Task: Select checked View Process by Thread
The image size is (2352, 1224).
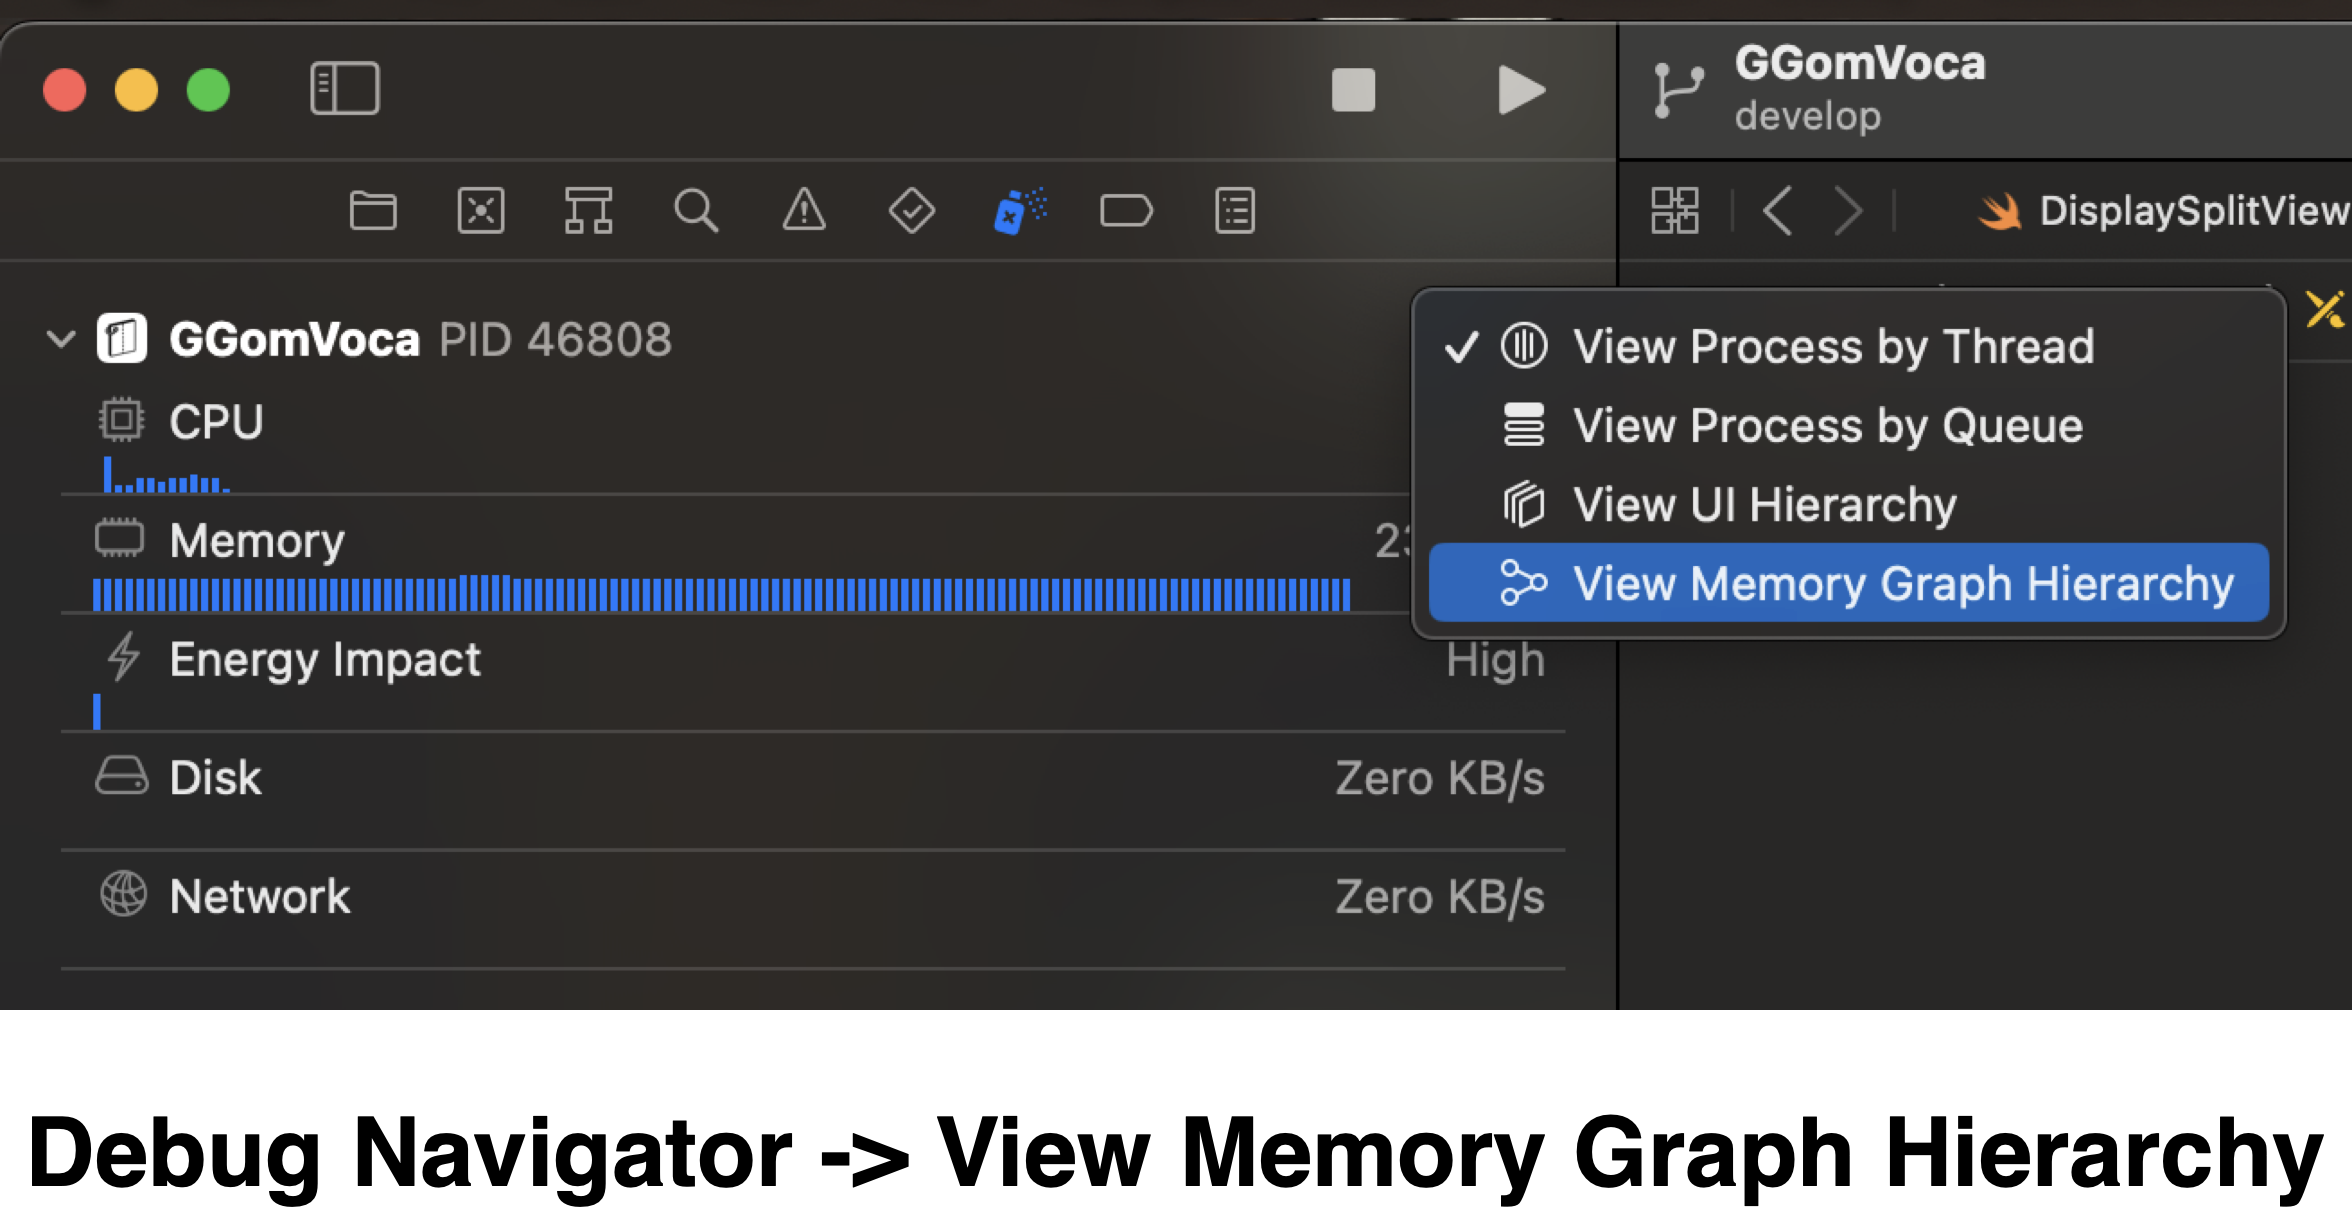Action: coord(1832,347)
